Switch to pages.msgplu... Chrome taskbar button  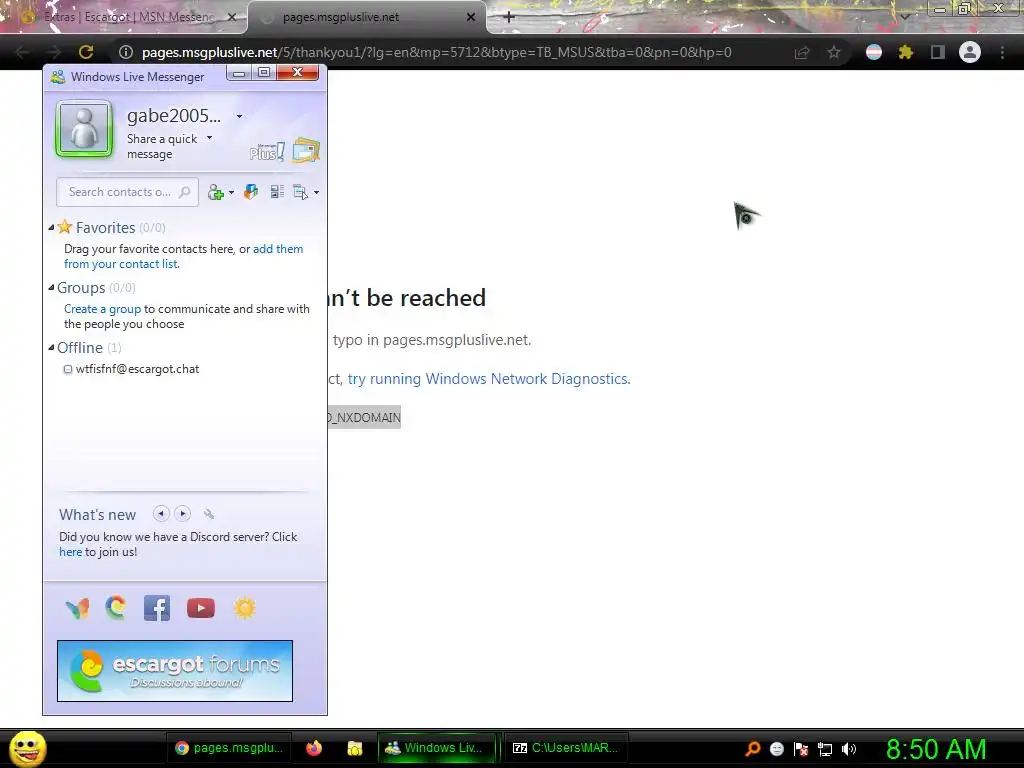[229, 748]
